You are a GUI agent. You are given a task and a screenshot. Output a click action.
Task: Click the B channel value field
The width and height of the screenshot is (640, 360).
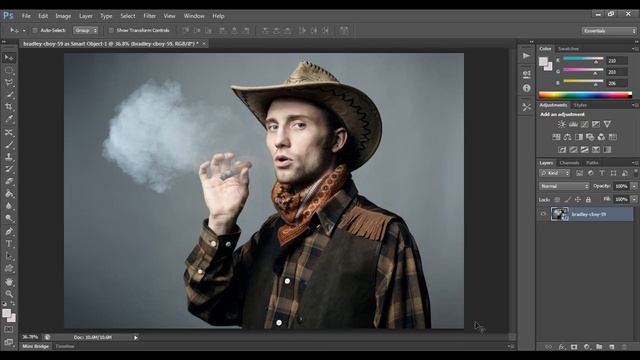(616, 83)
